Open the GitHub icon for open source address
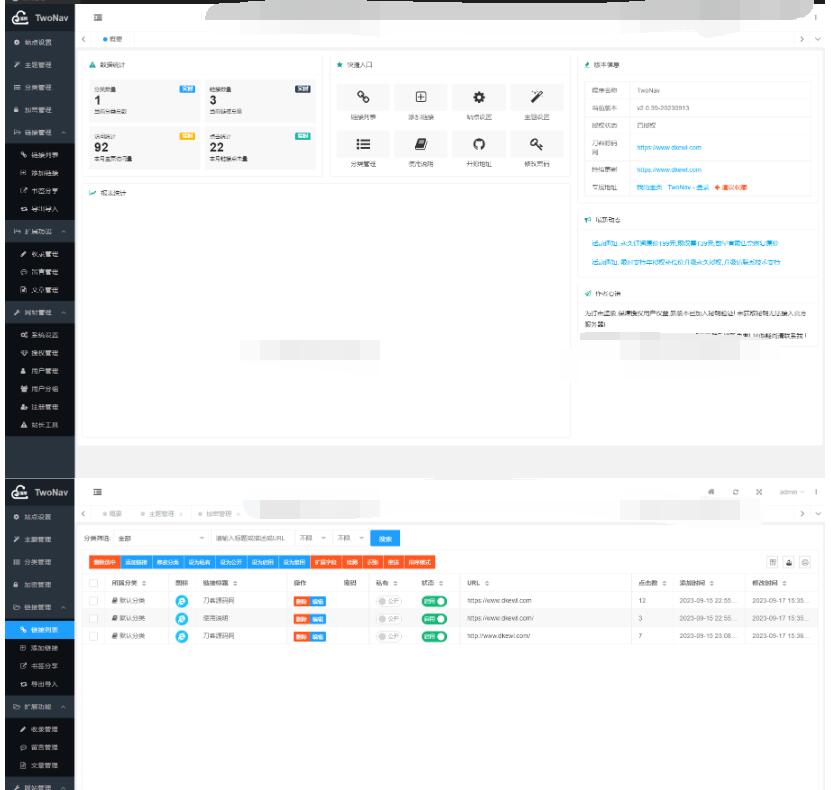Viewport: 831px width, 790px height. (x=478, y=146)
